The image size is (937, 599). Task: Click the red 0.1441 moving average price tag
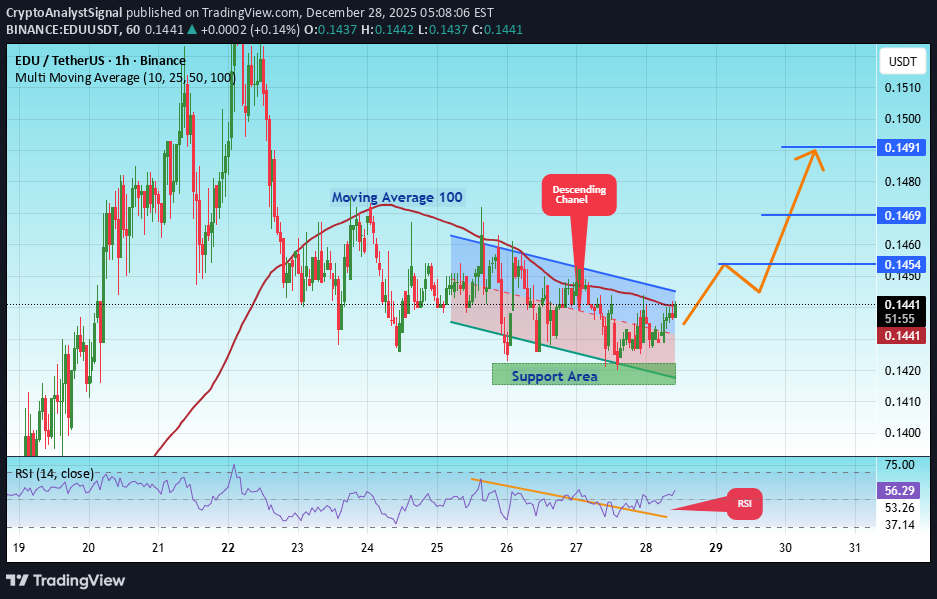[903, 336]
